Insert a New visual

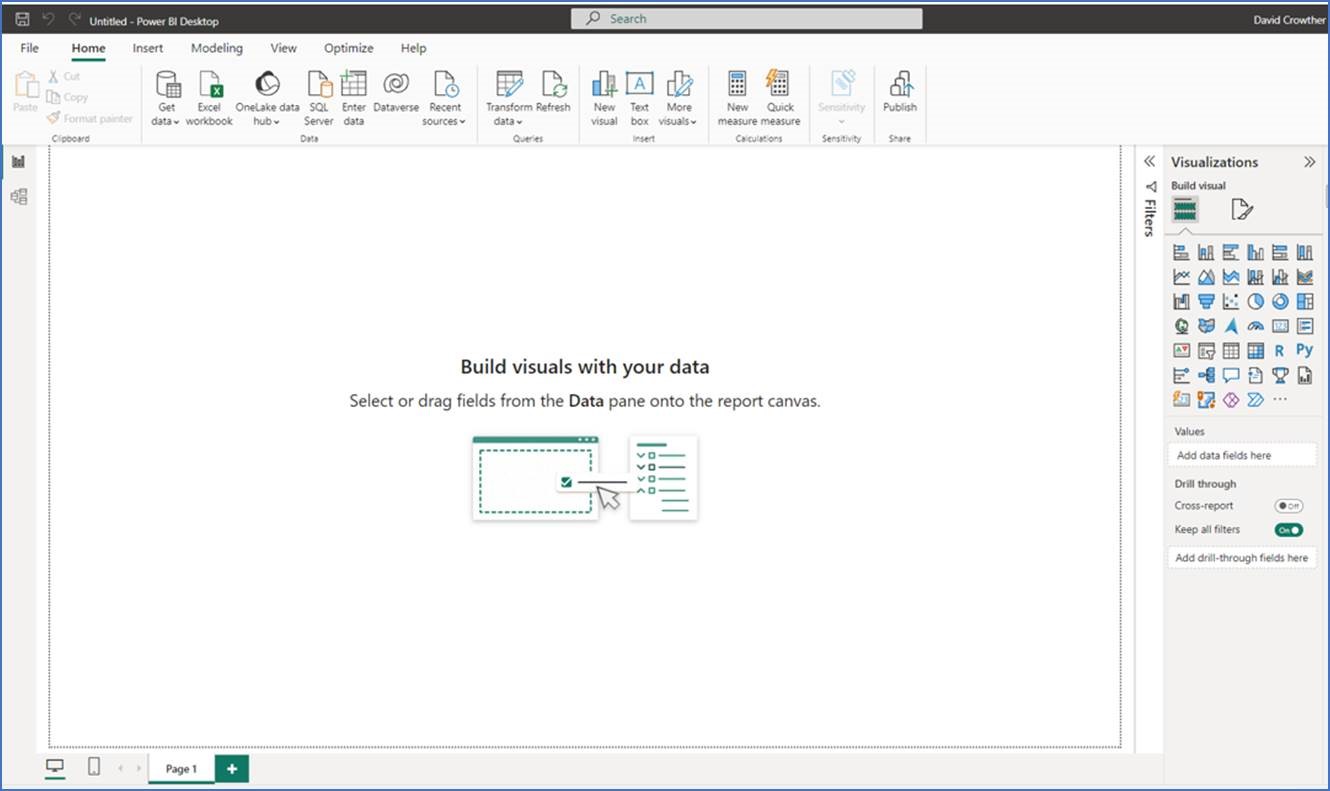coord(604,98)
